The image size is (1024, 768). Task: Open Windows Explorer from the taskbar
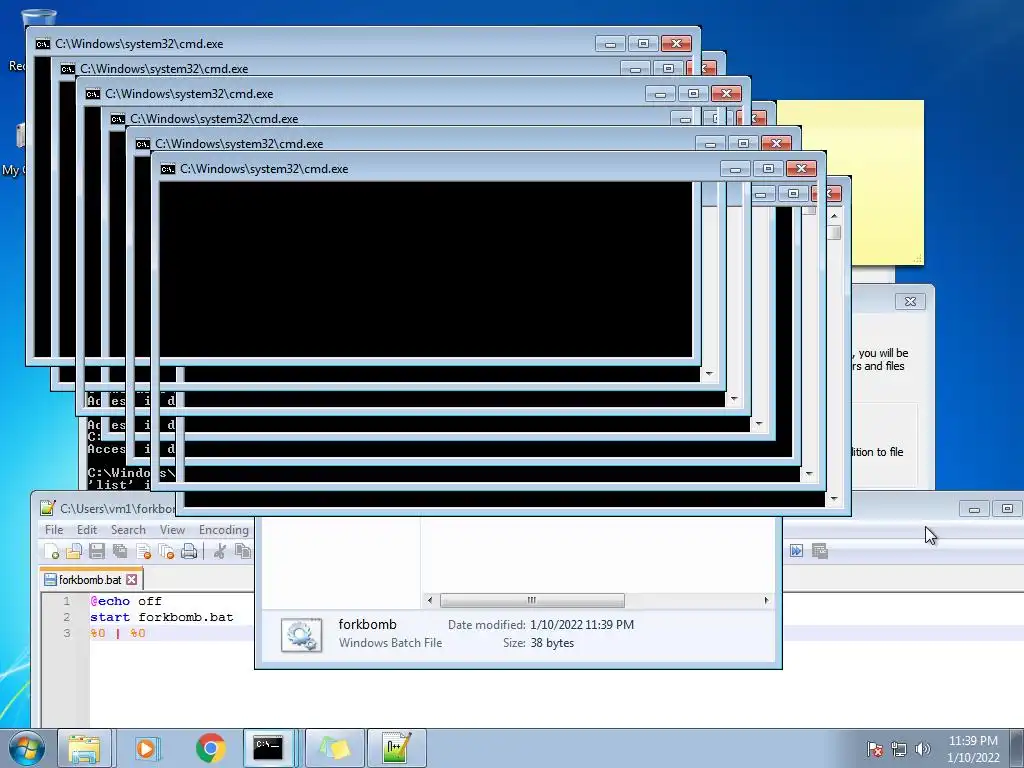pyautogui.click(x=85, y=748)
